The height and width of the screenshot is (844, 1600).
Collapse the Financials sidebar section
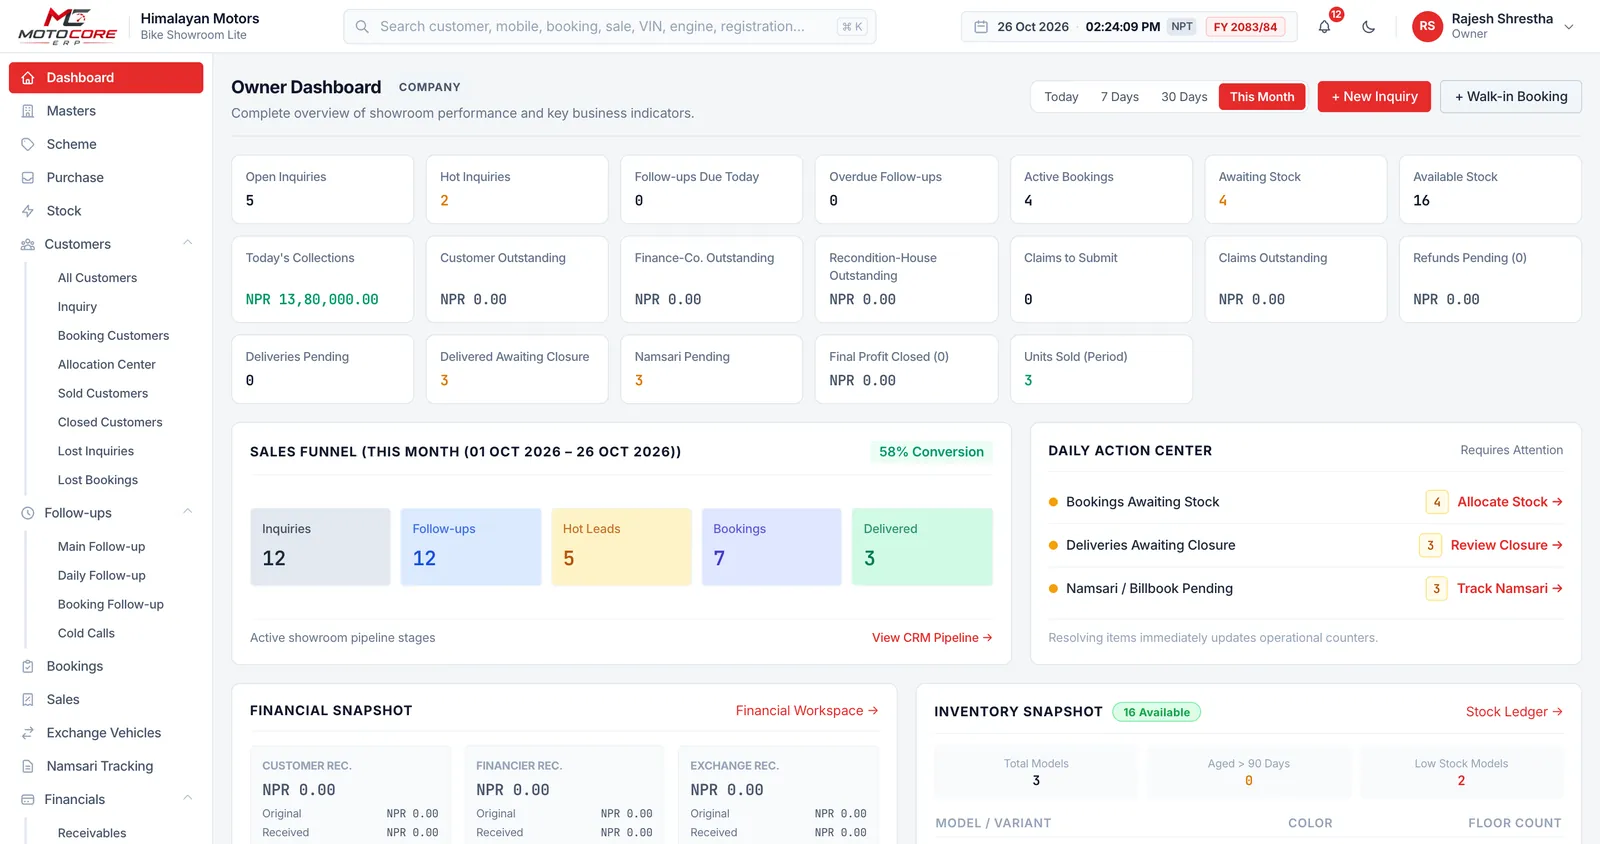(x=187, y=798)
